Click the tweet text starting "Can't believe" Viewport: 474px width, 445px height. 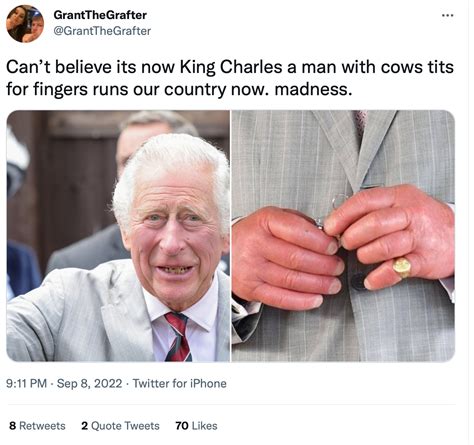click(x=230, y=78)
